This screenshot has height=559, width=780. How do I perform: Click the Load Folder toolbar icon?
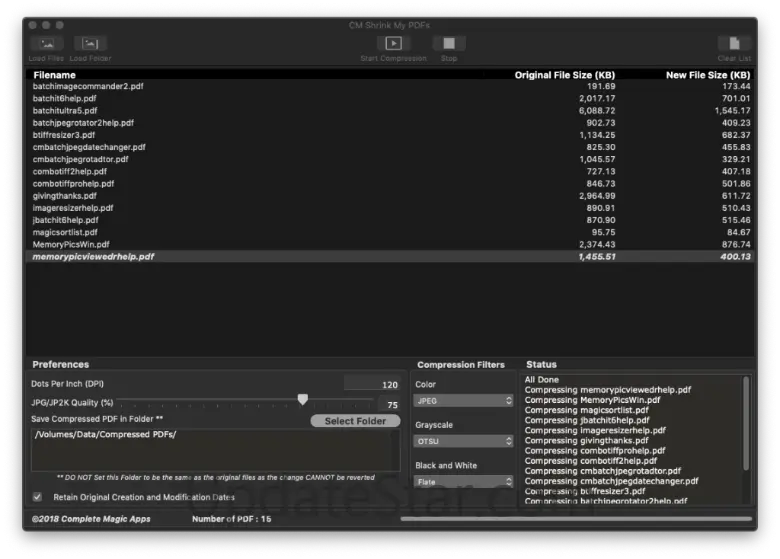click(90, 44)
